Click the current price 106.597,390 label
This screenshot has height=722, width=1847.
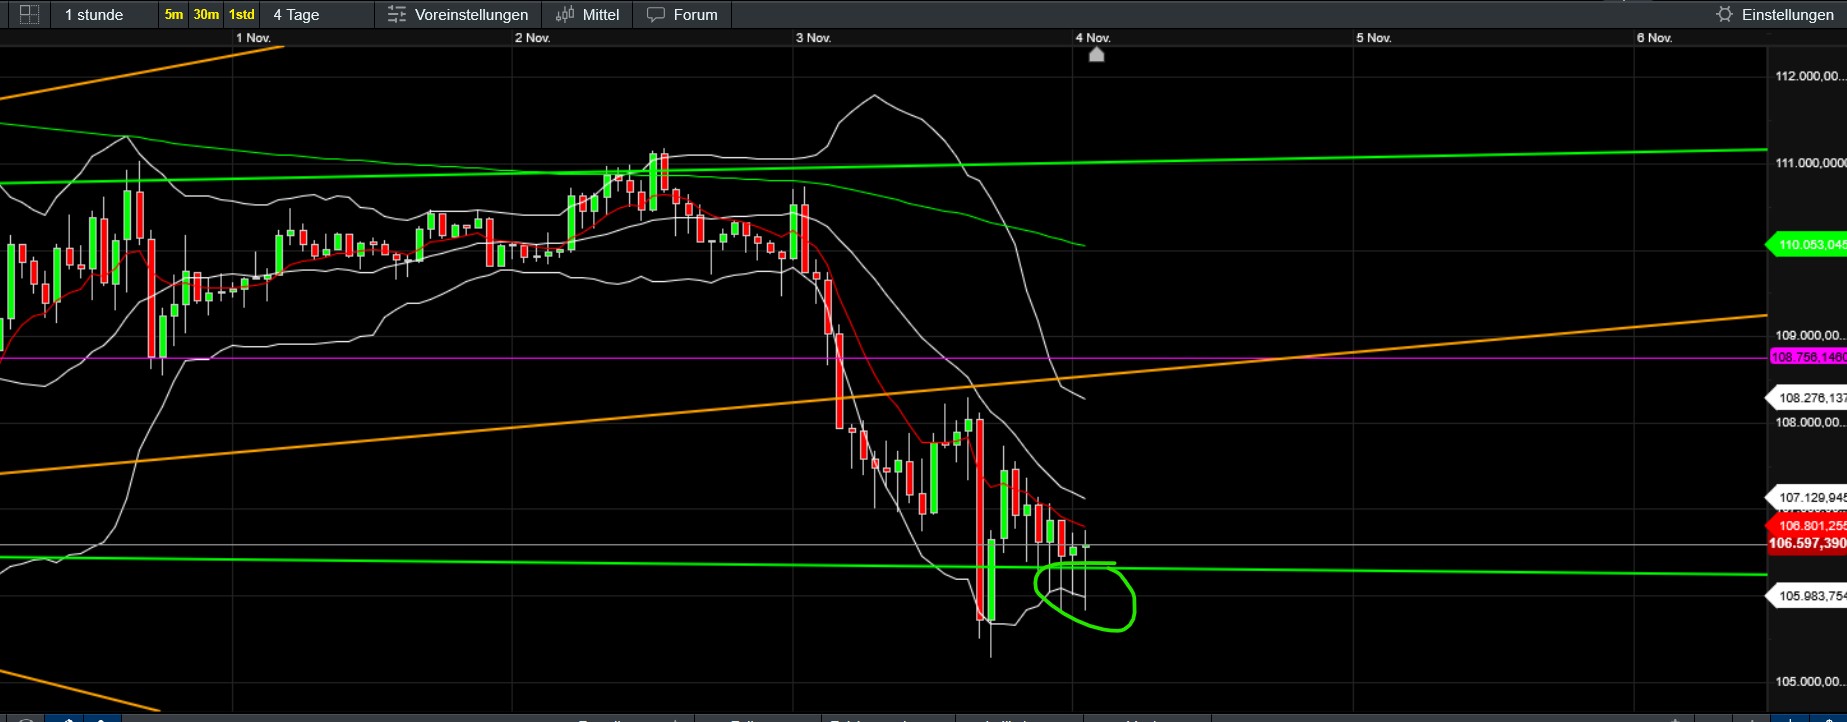tap(1807, 544)
